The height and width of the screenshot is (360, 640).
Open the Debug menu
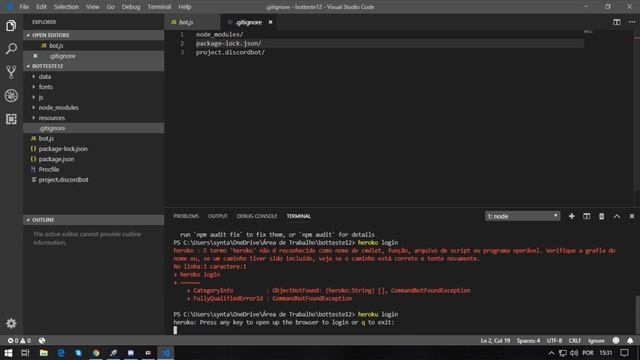click(131, 7)
